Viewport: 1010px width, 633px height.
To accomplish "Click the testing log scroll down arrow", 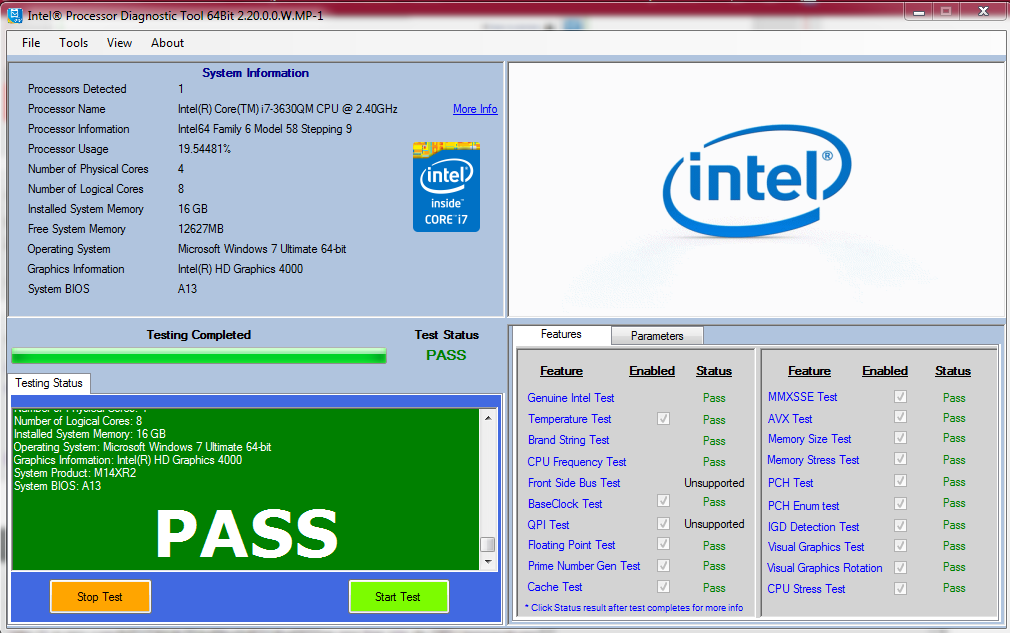I will [x=488, y=562].
